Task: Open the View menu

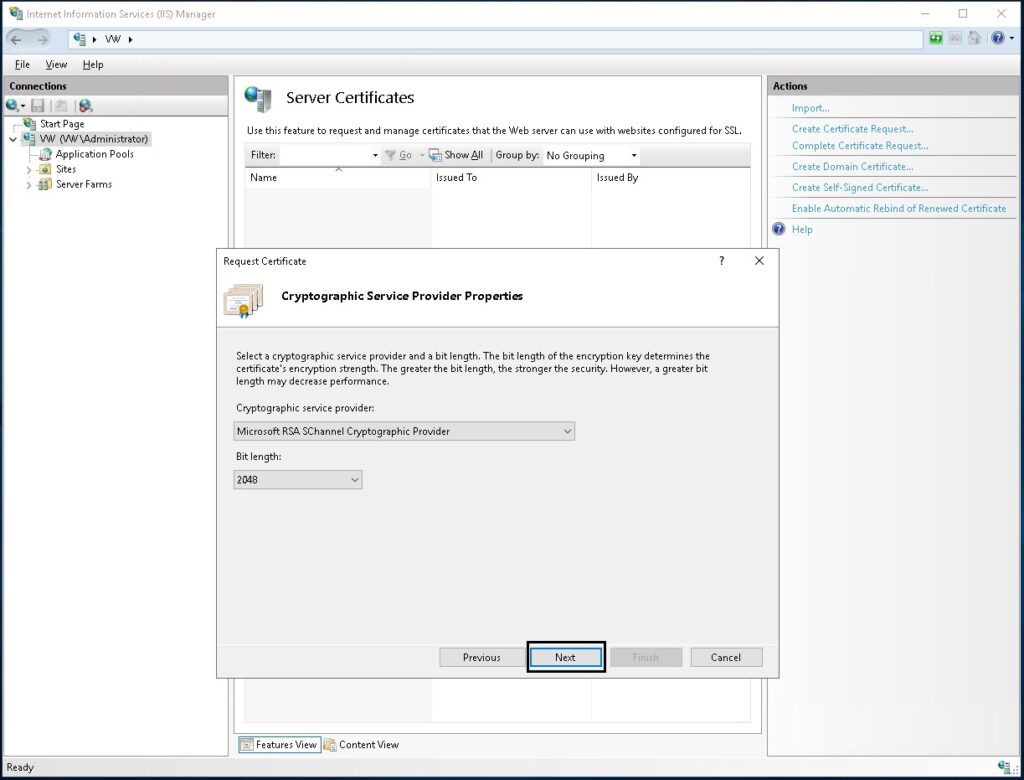Action: click(x=56, y=65)
